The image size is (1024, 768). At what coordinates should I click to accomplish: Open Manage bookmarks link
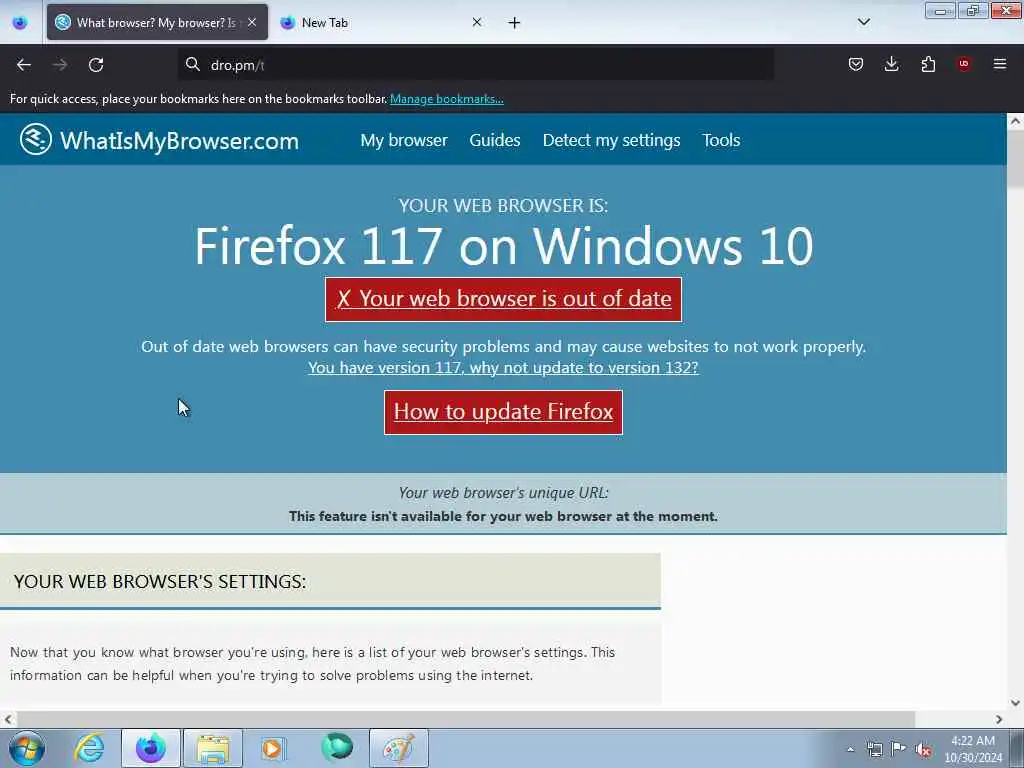click(447, 99)
